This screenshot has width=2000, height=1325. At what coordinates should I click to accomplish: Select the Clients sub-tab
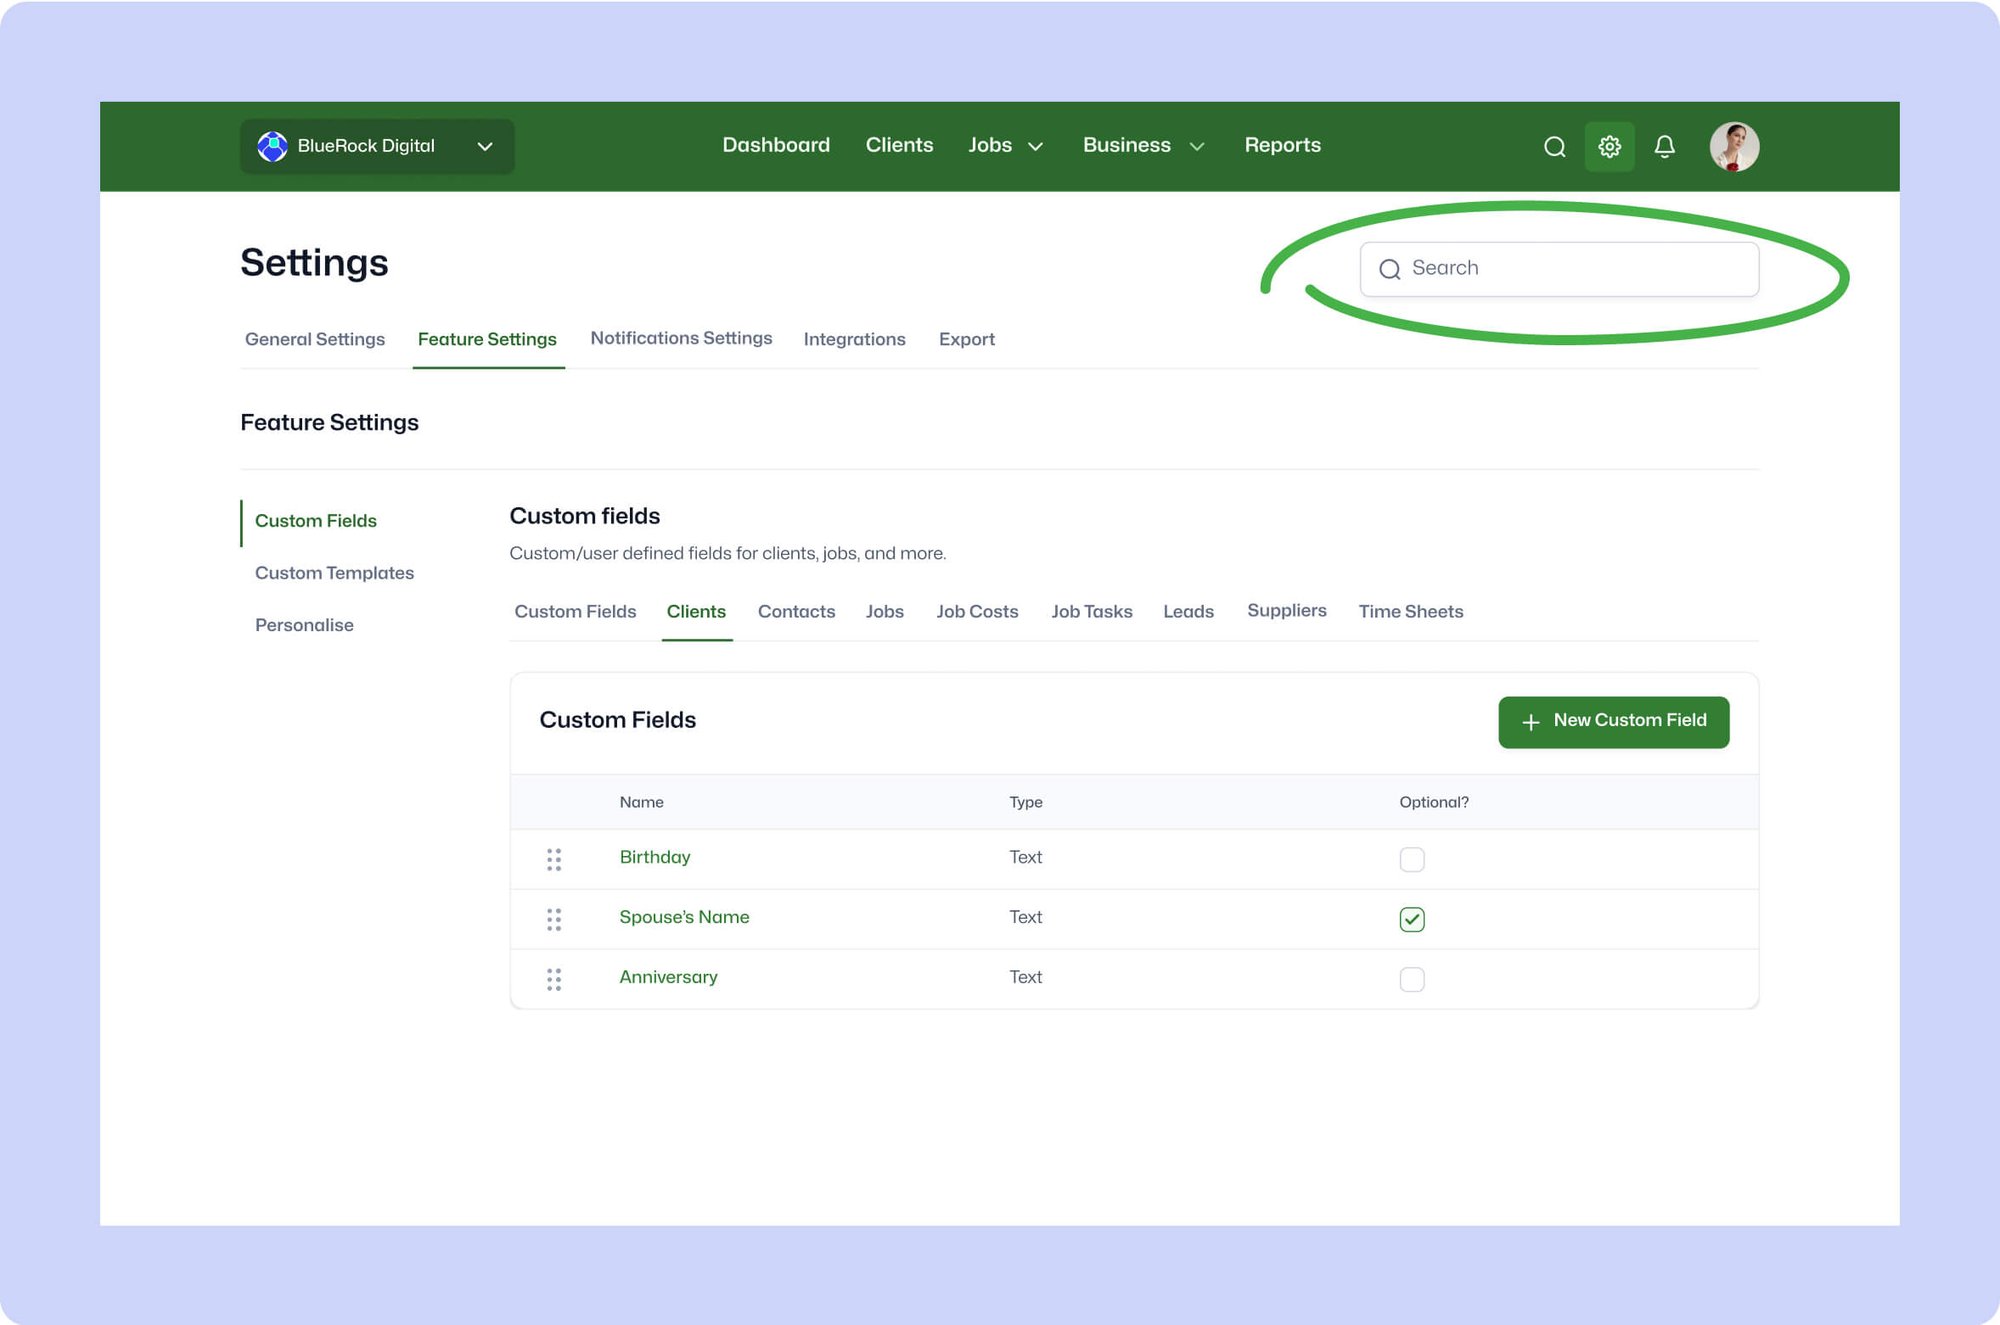696,611
